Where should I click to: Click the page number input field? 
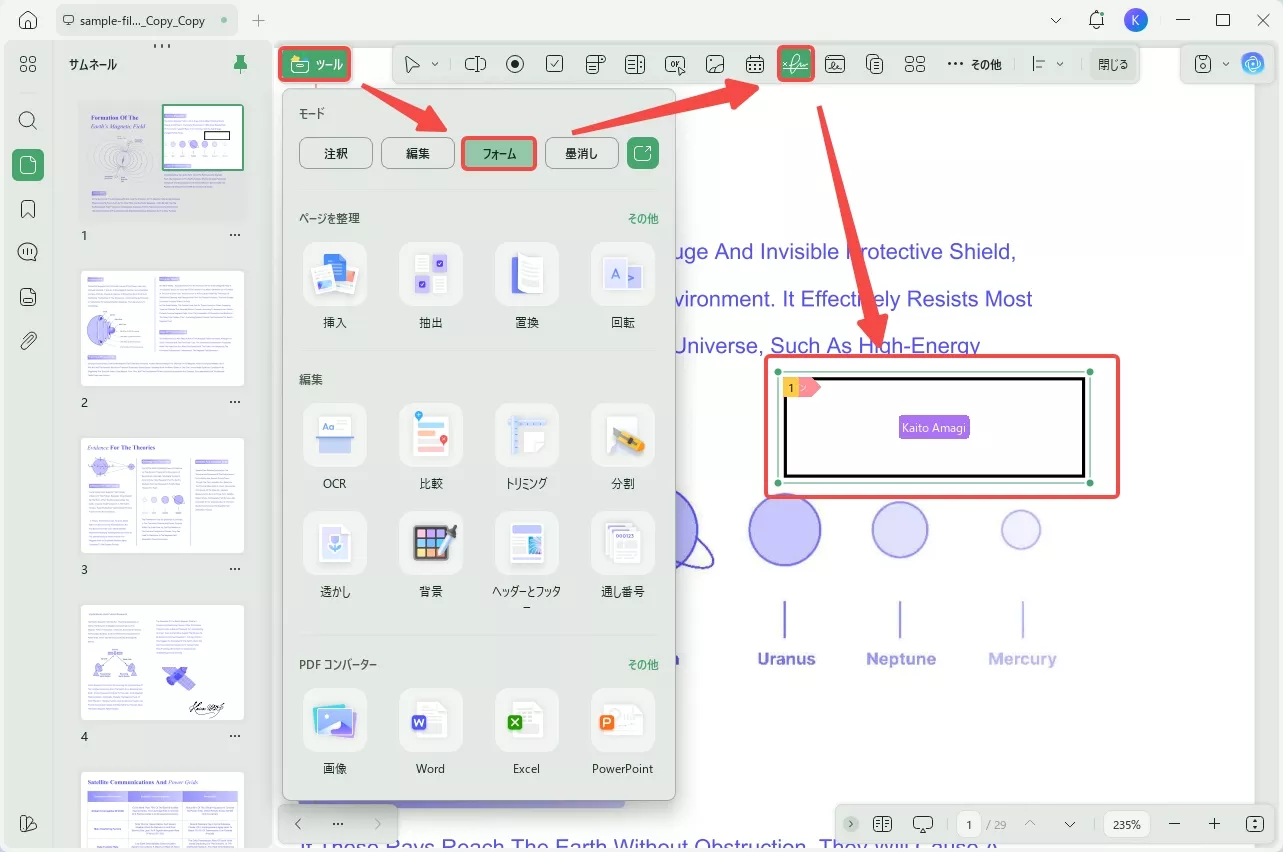pyautogui.click(x=968, y=824)
